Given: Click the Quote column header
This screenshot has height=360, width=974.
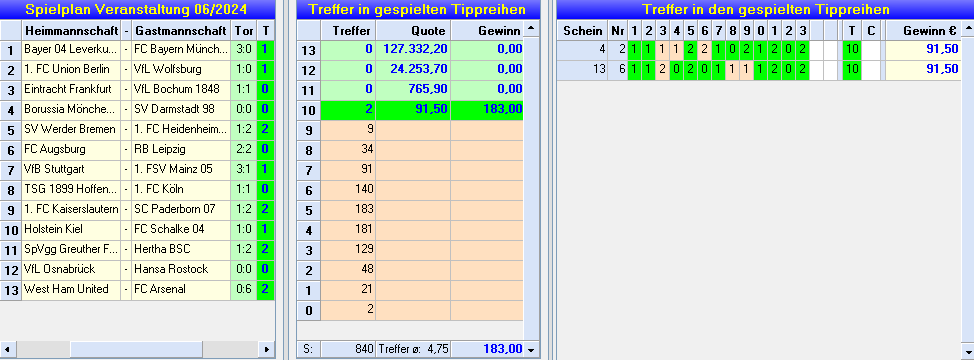Looking at the screenshot, I should click(x=413, y=30).
